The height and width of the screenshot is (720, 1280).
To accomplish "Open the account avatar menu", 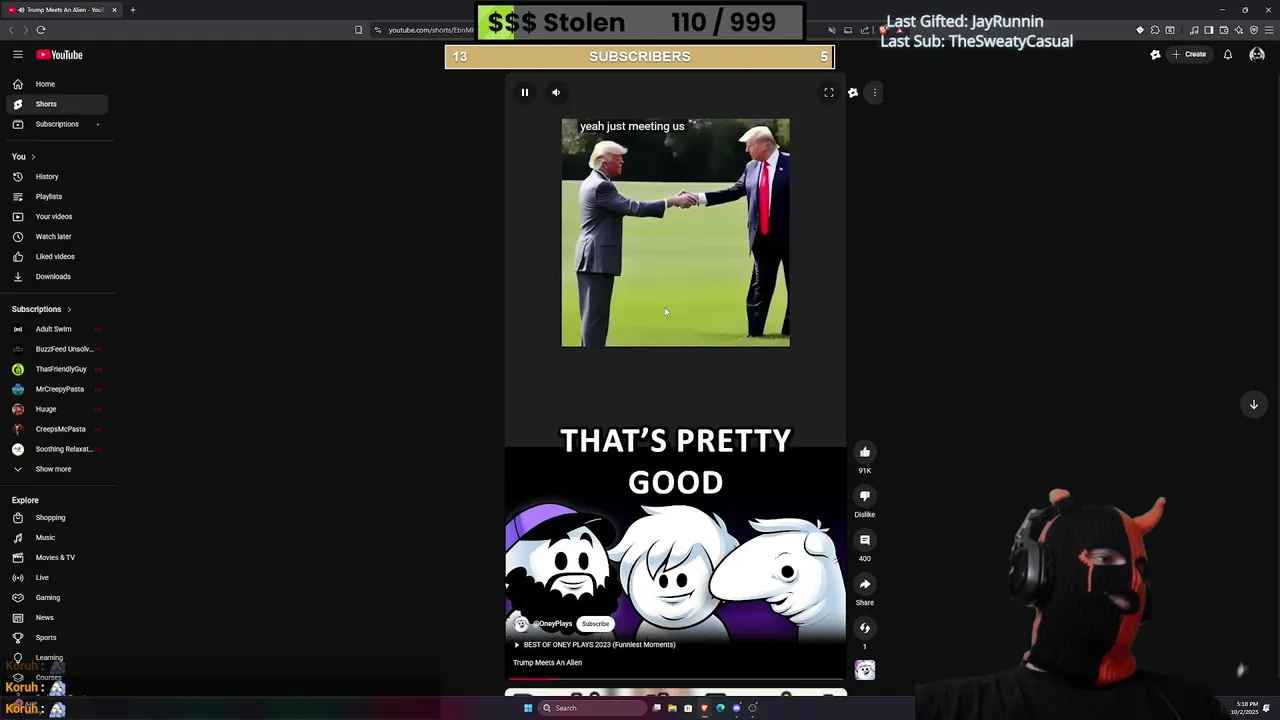I will (x=1257, y=55).
